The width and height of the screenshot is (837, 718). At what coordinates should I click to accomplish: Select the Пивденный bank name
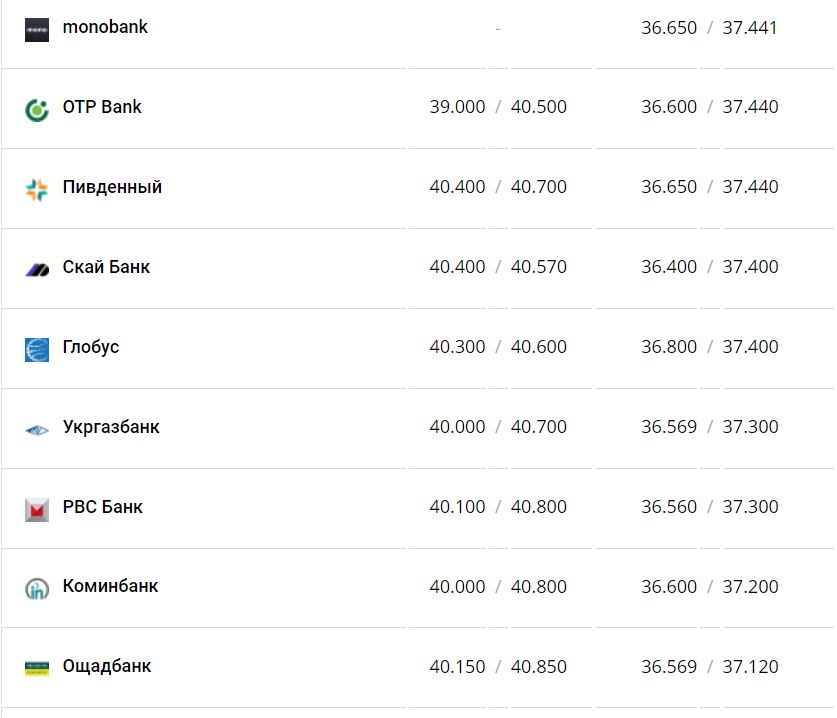tap(112, 187)
